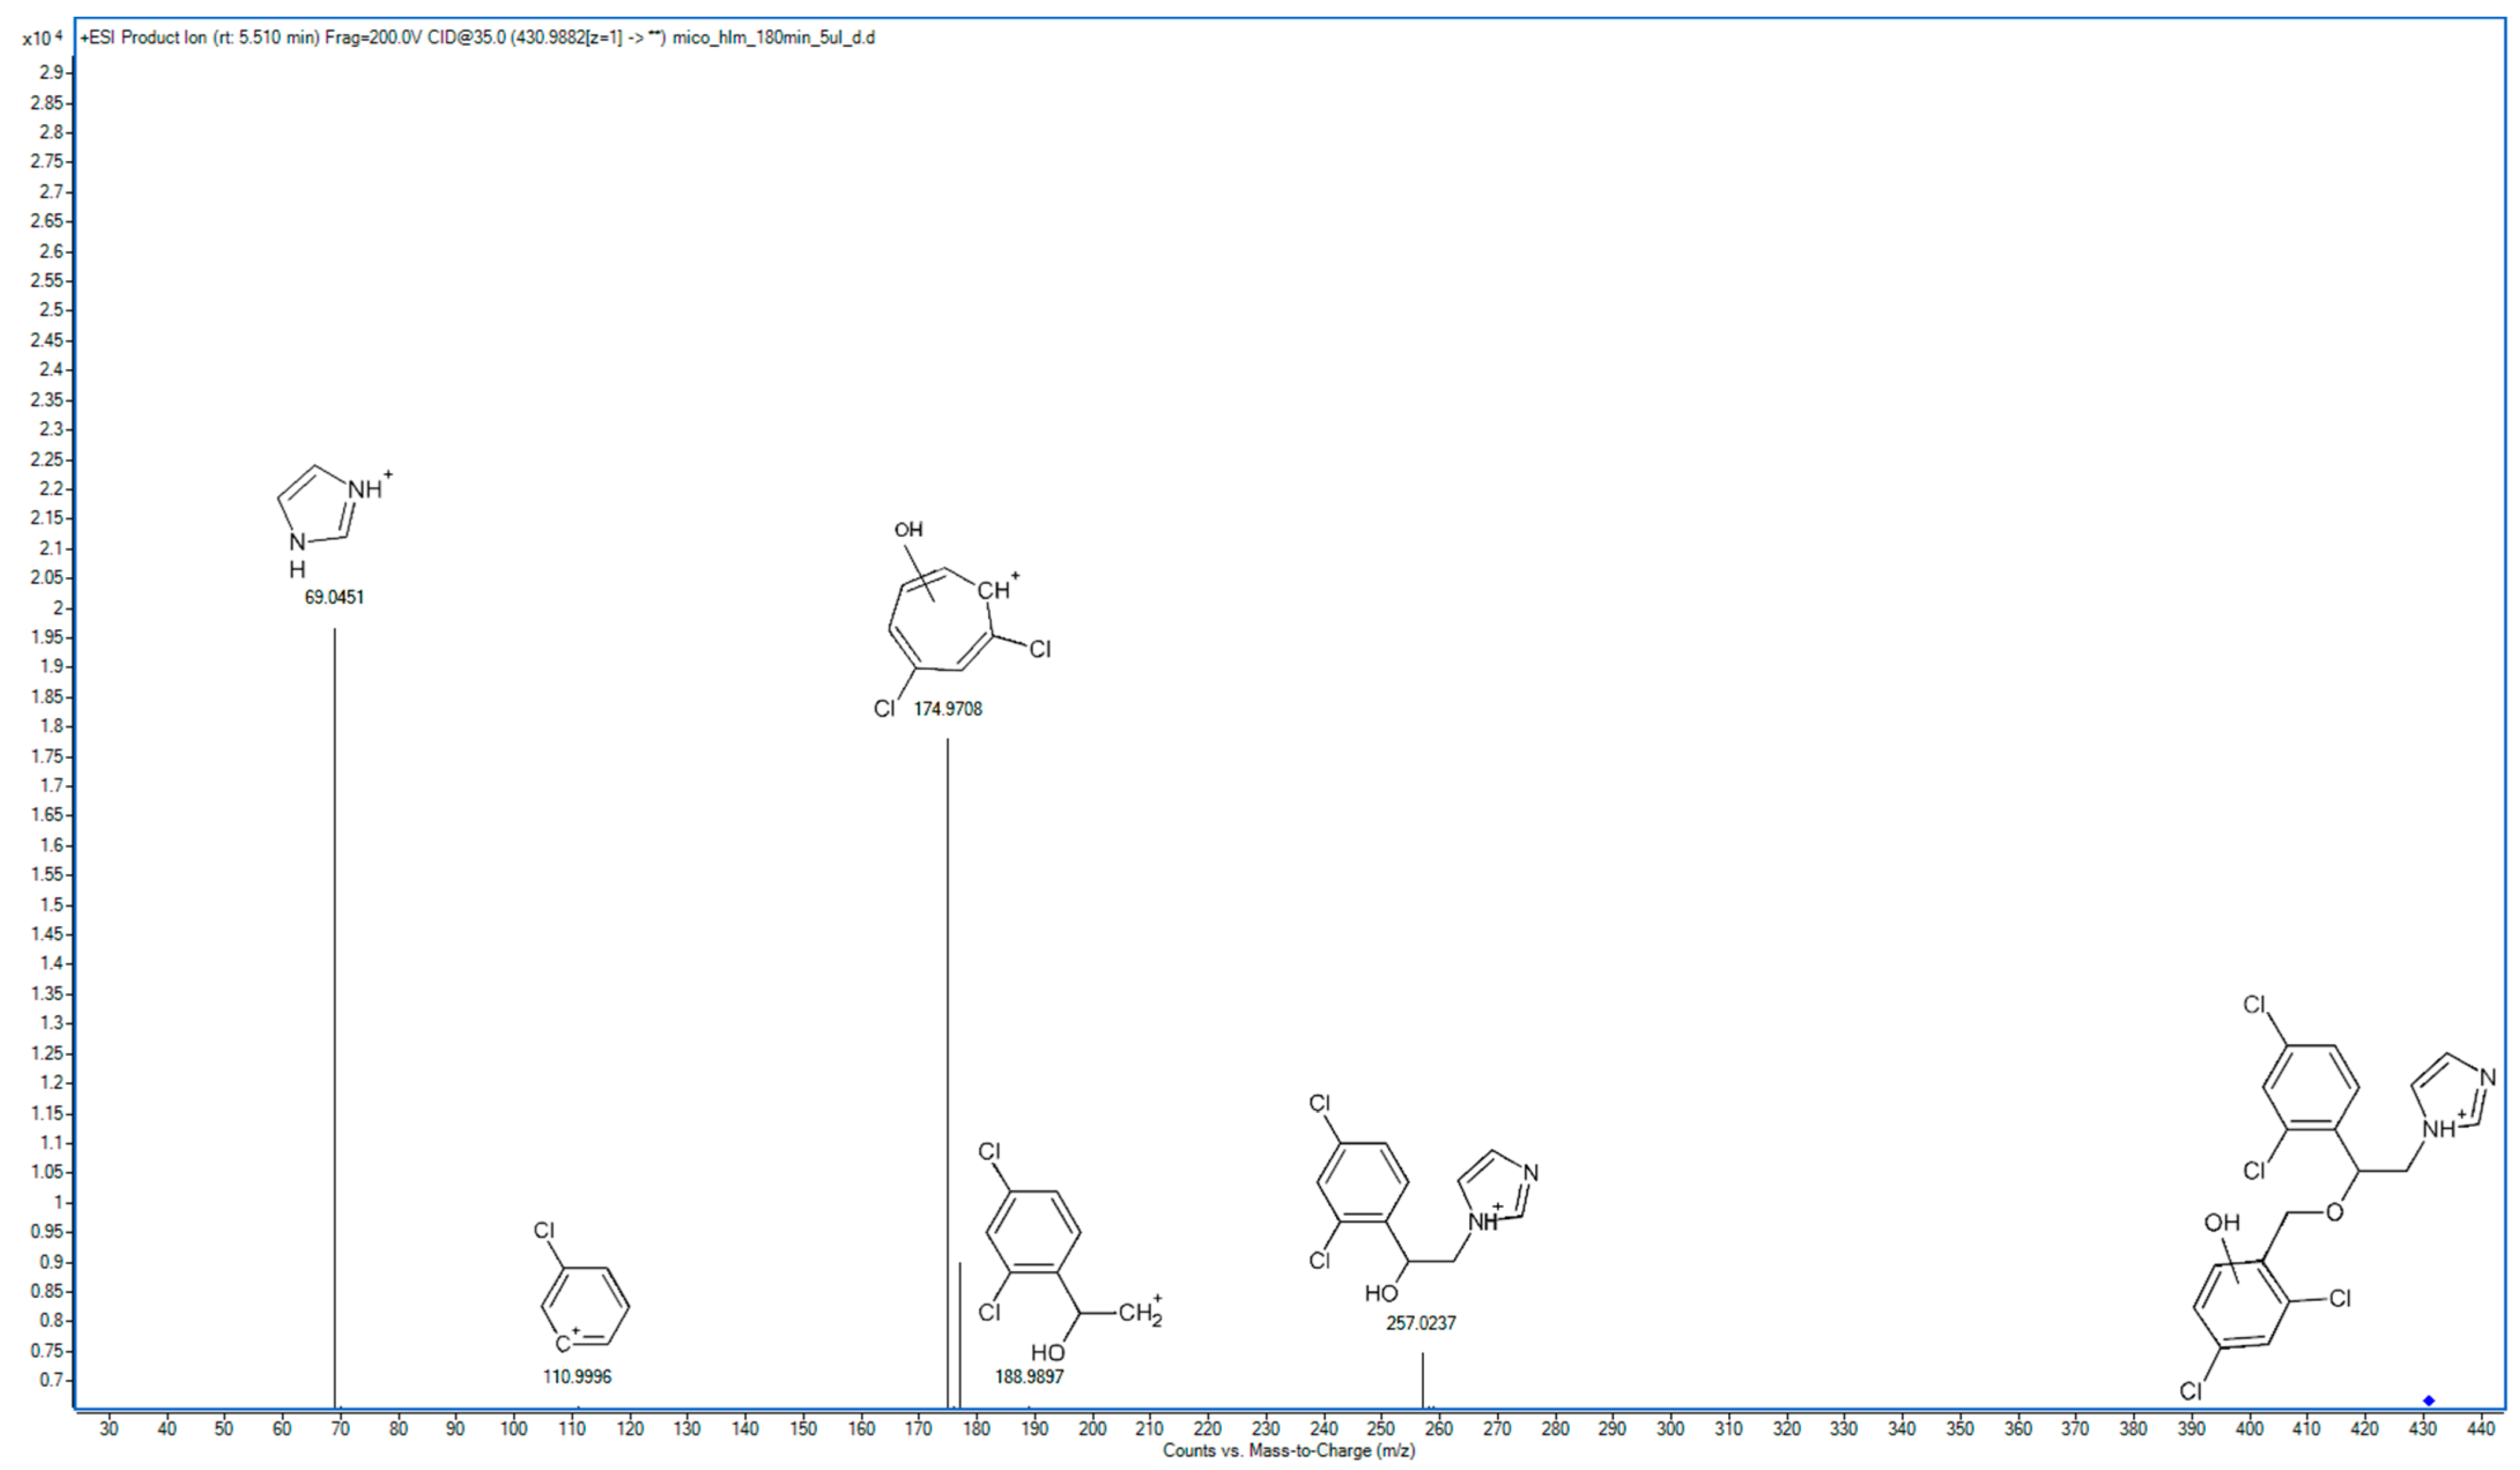2520x1470 pixels.
Task: Click the y-axis tick value 1.5
Action: pos(52,905)
